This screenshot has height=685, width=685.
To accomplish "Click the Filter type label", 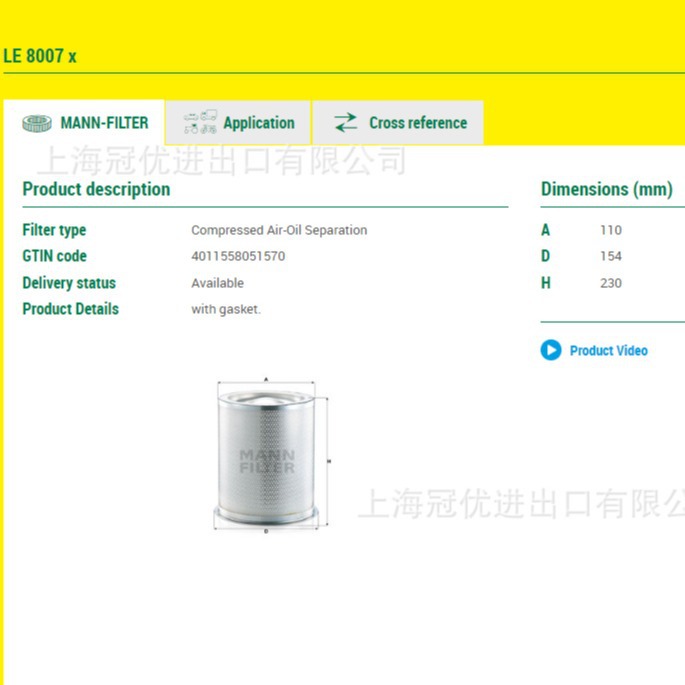I will click(x=54, y=230).
